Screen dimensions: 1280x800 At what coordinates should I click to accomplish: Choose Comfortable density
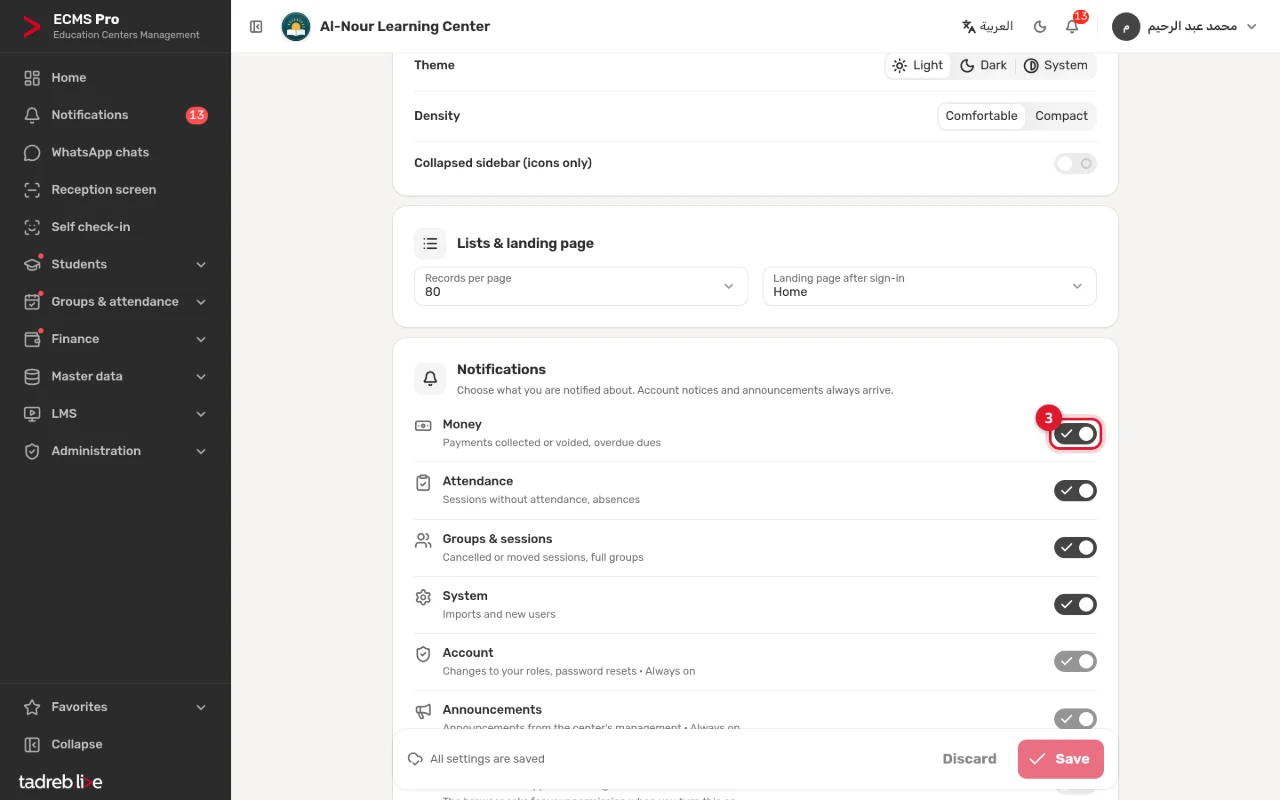pos(982,116)
